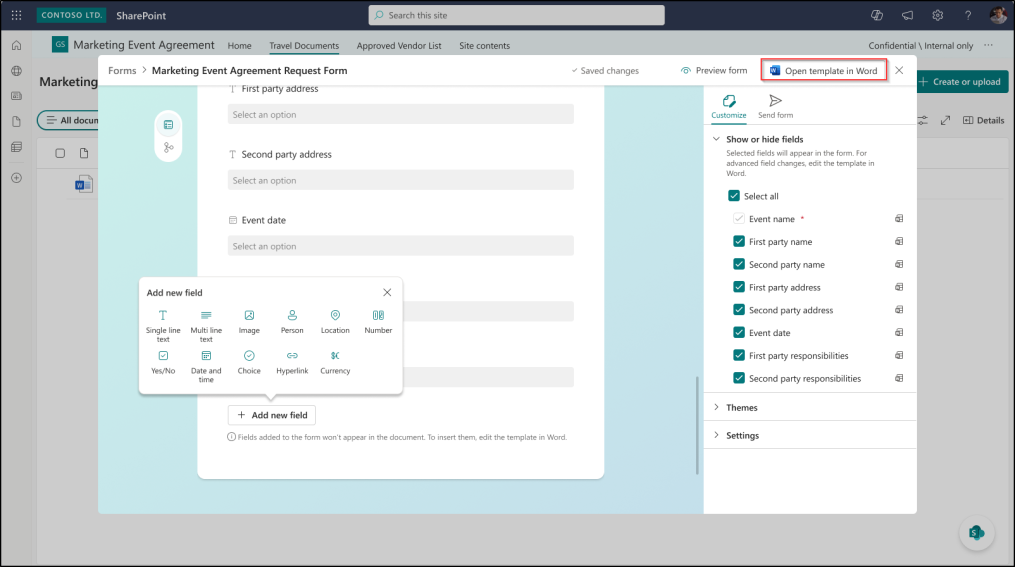The image size is (1015, 567).
Task: Uncheck the First party address checkbox
Action: pos(739,287)
